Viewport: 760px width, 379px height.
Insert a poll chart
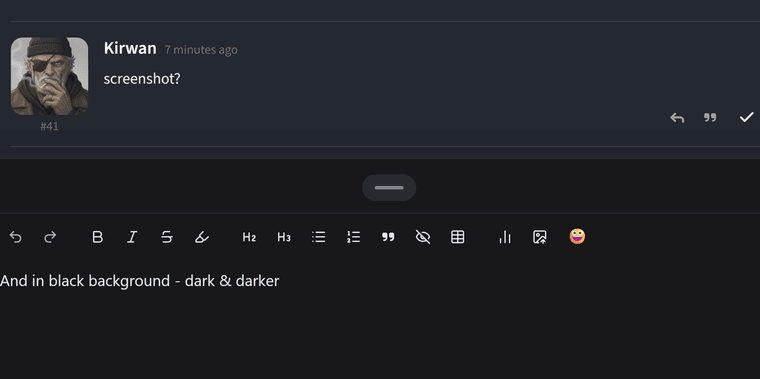505,237
